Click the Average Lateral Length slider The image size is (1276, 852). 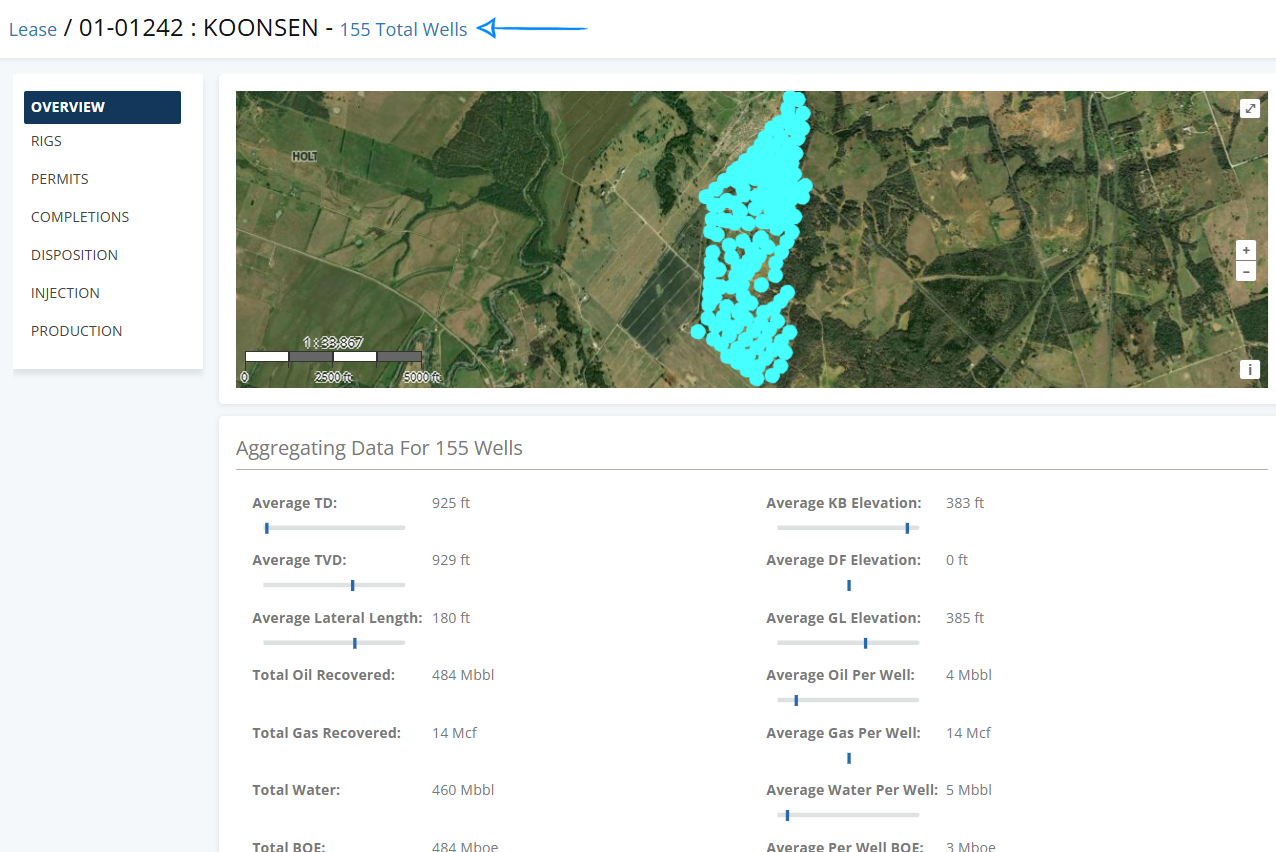point(334,643)
